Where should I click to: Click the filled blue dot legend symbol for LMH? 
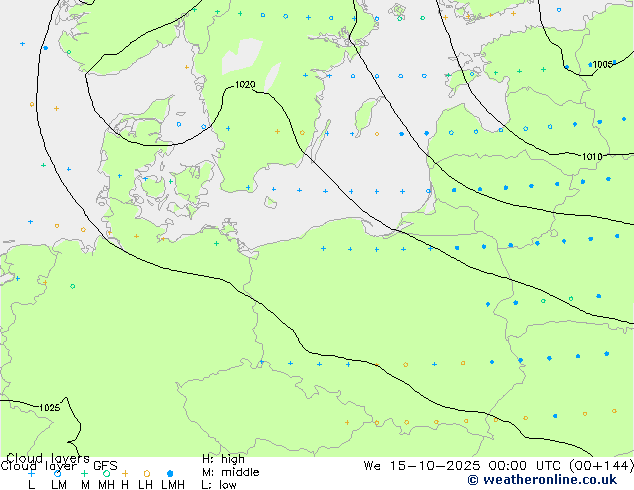coord(170,473)
